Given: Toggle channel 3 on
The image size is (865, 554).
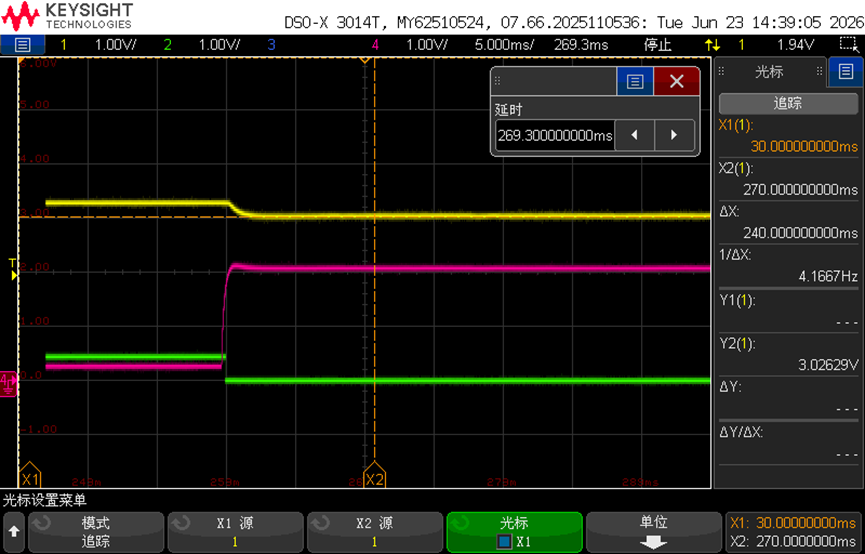Looking at the screenshot, I should coord(271,45).
